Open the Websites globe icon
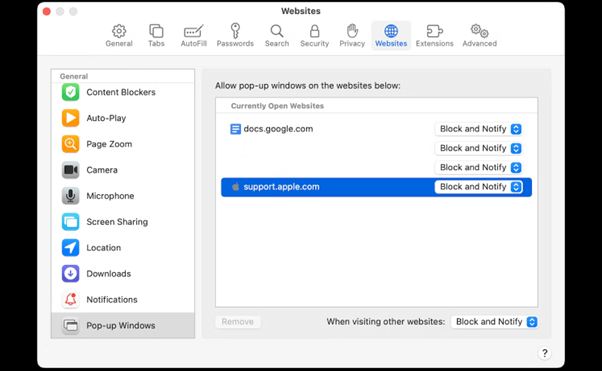The height and width of the screenshot is (371, 602). point(391,31)
